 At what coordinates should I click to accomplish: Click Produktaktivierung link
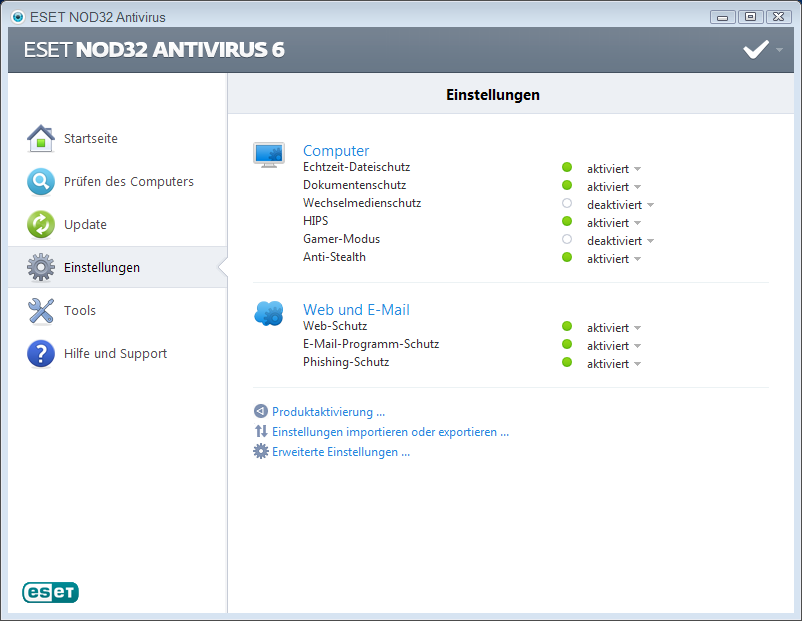coord(328,412)
